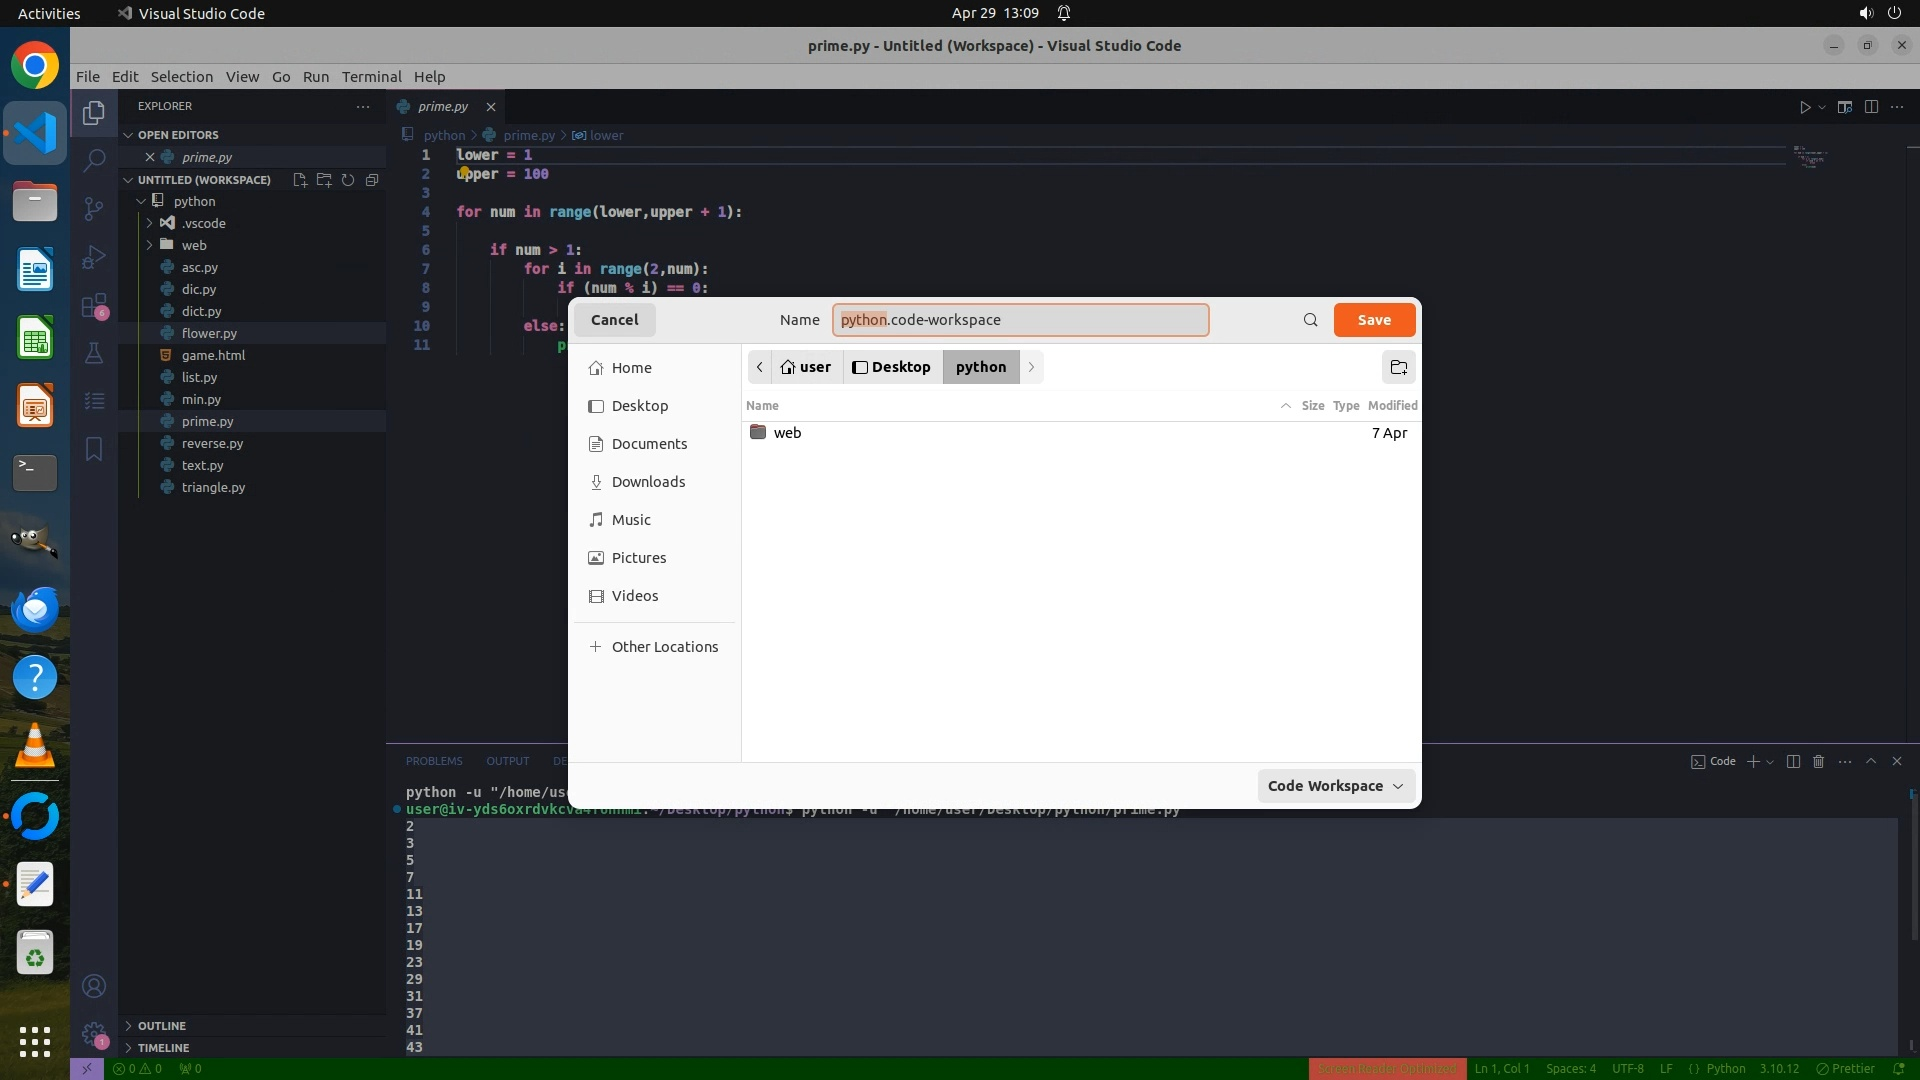Viewport: 1920px width, 1080px height.
Task: Click the Save button
Action: pyautogui.click(x=1374, y=320)
